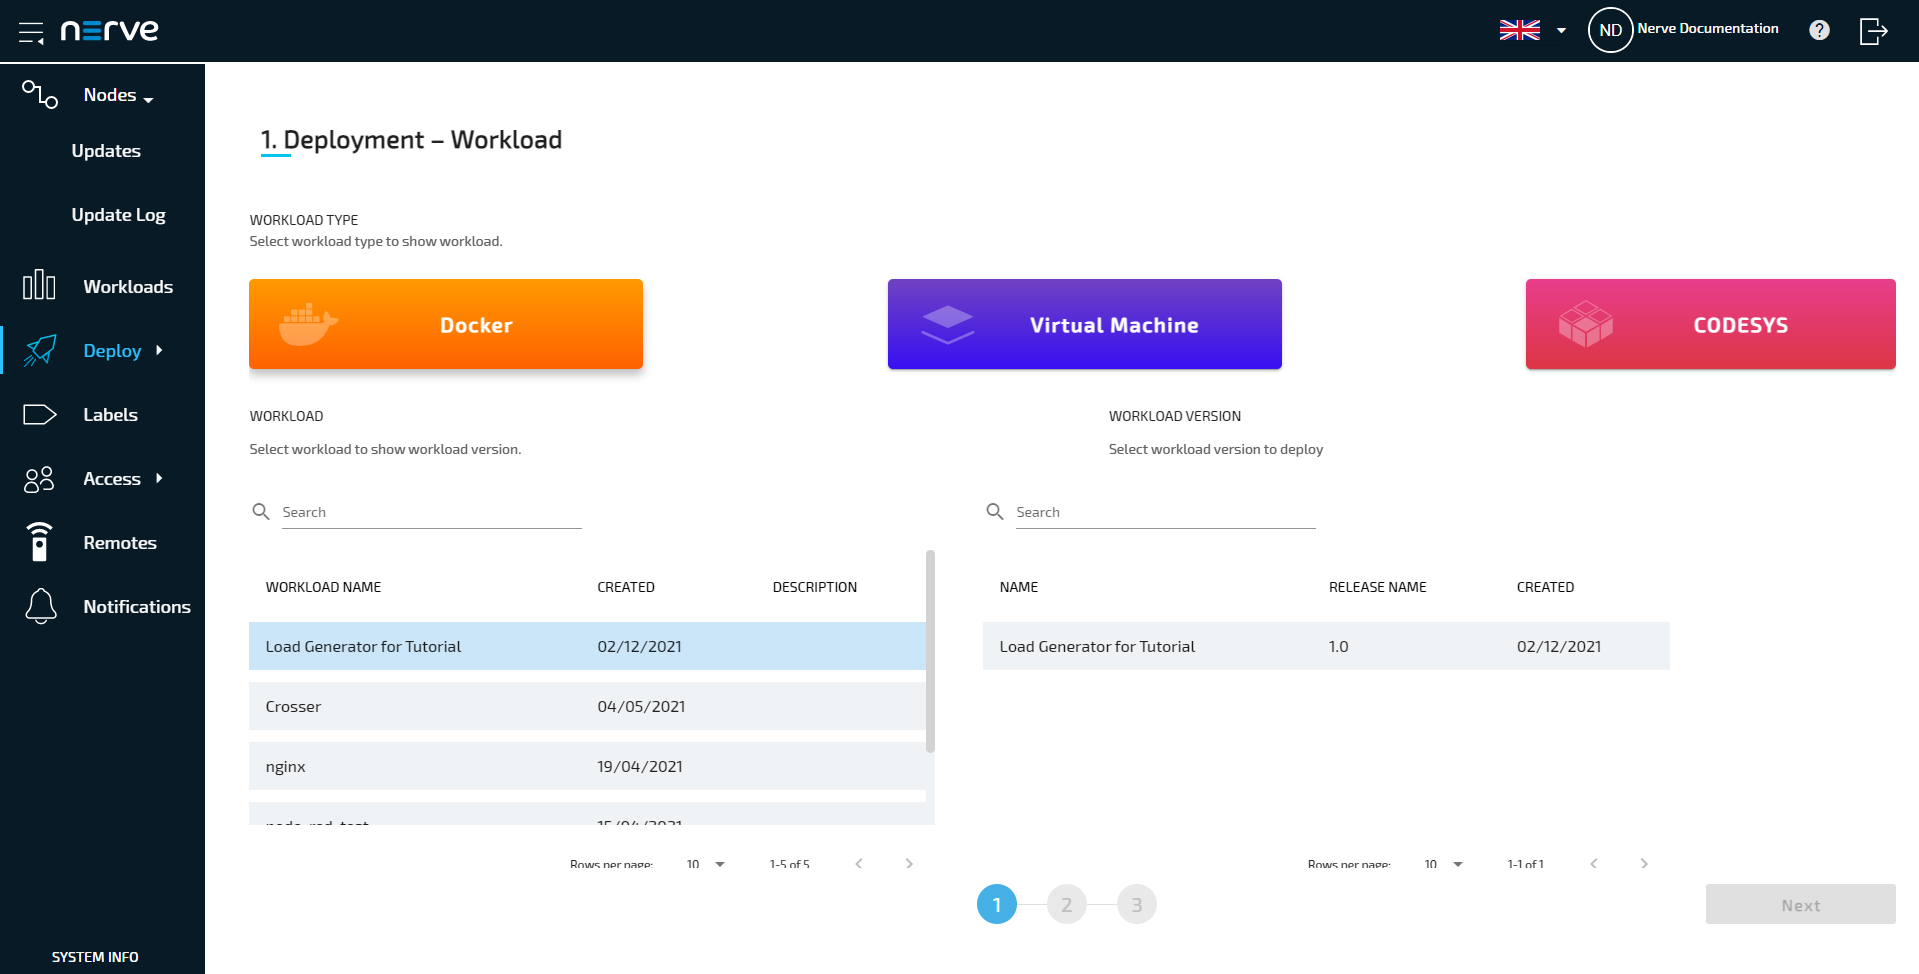The width and height of the screenshot is (1919, 974).
Task: Click the Labels tag icon
Action: 39,415
